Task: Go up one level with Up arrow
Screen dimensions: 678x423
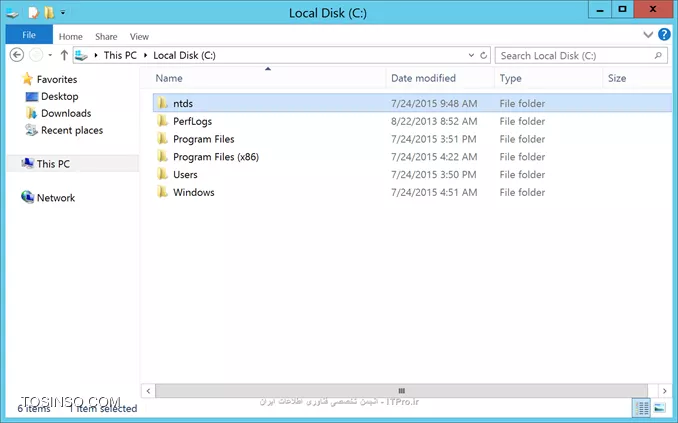Action: tap(64, 55)
